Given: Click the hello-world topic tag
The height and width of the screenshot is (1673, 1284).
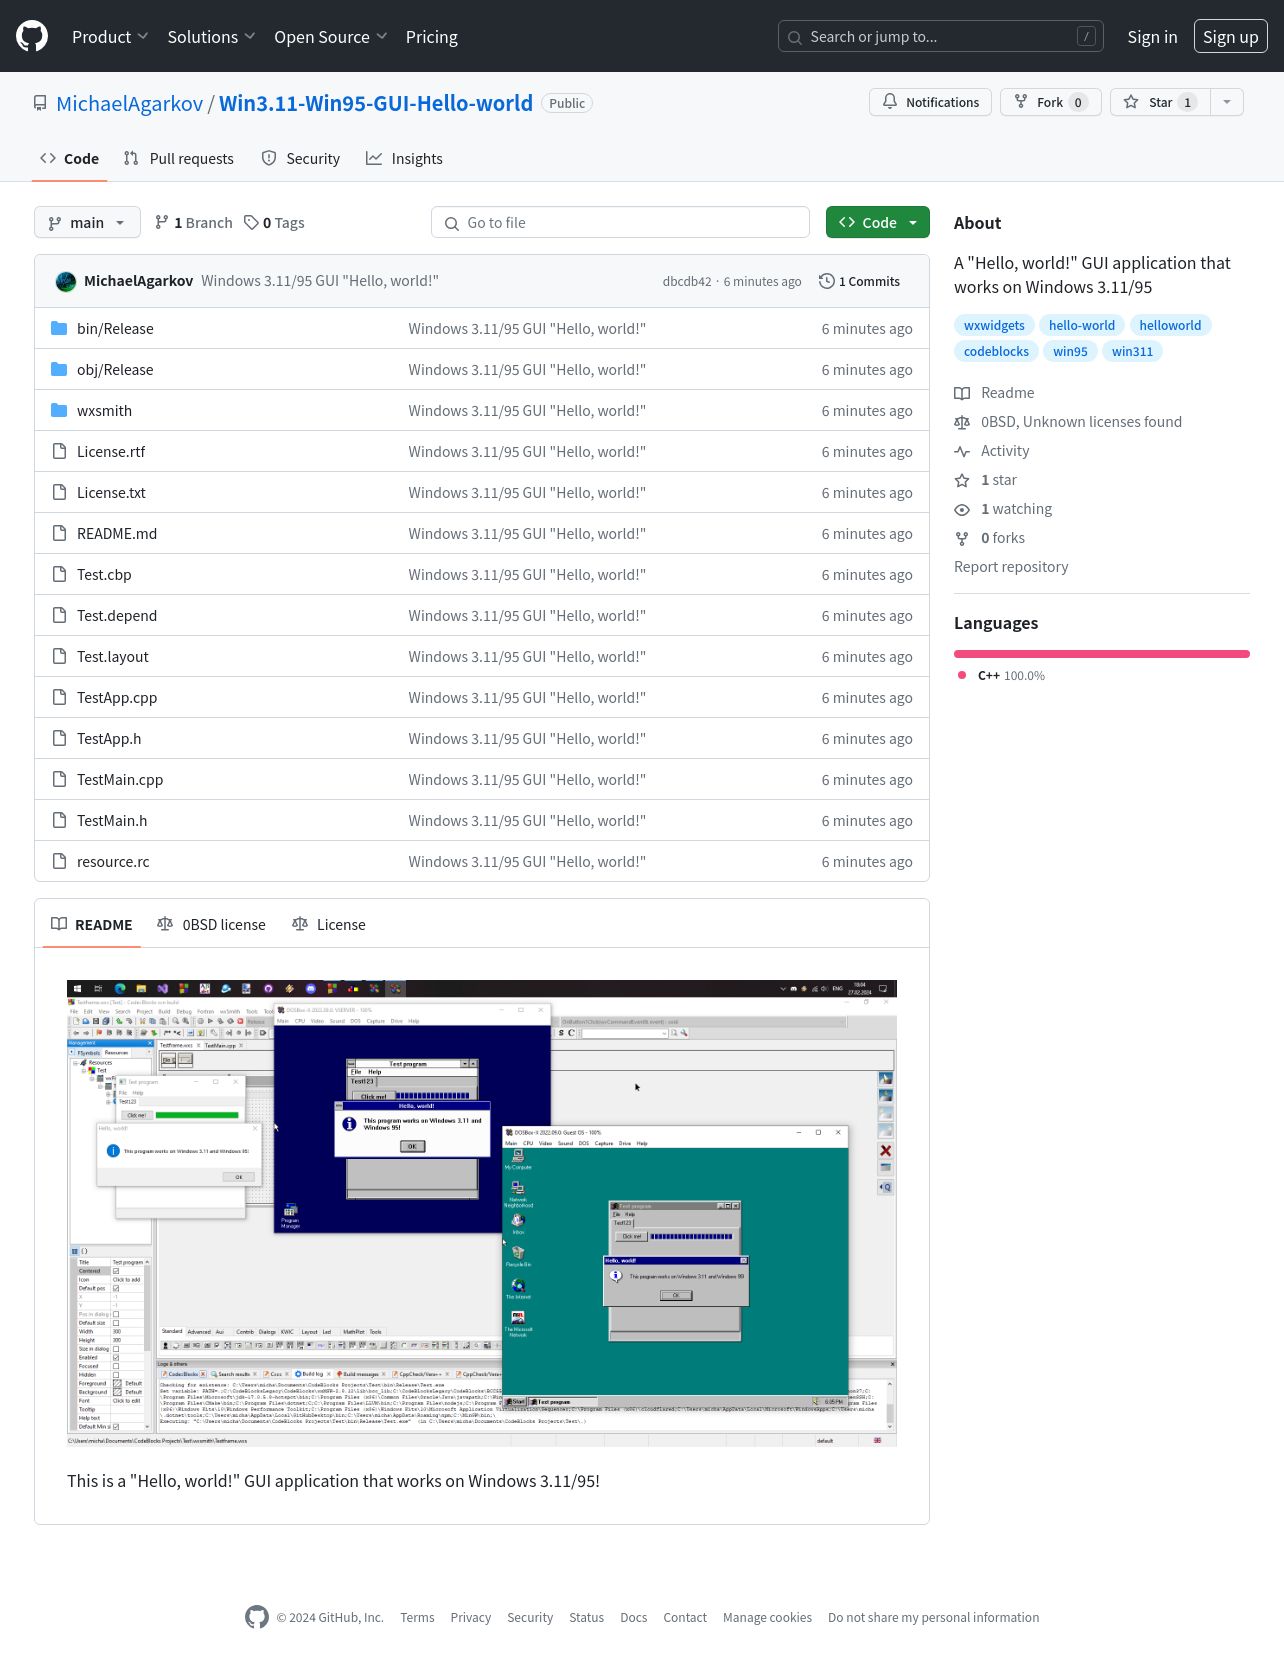Looking at the screenshot, I should pos(1082,325).
